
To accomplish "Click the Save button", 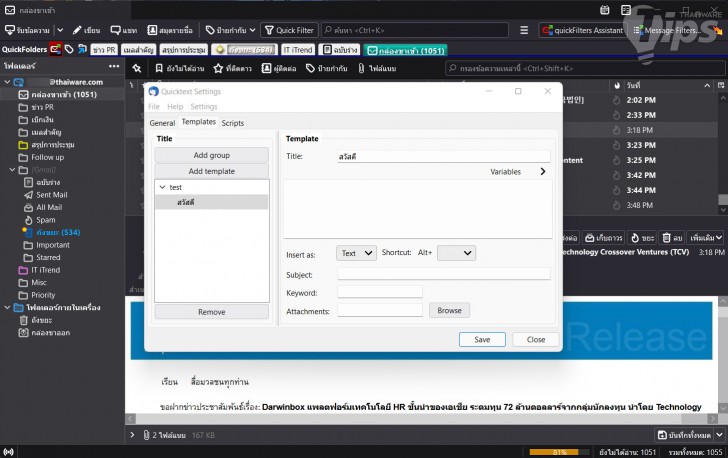I will coord(482,340).
